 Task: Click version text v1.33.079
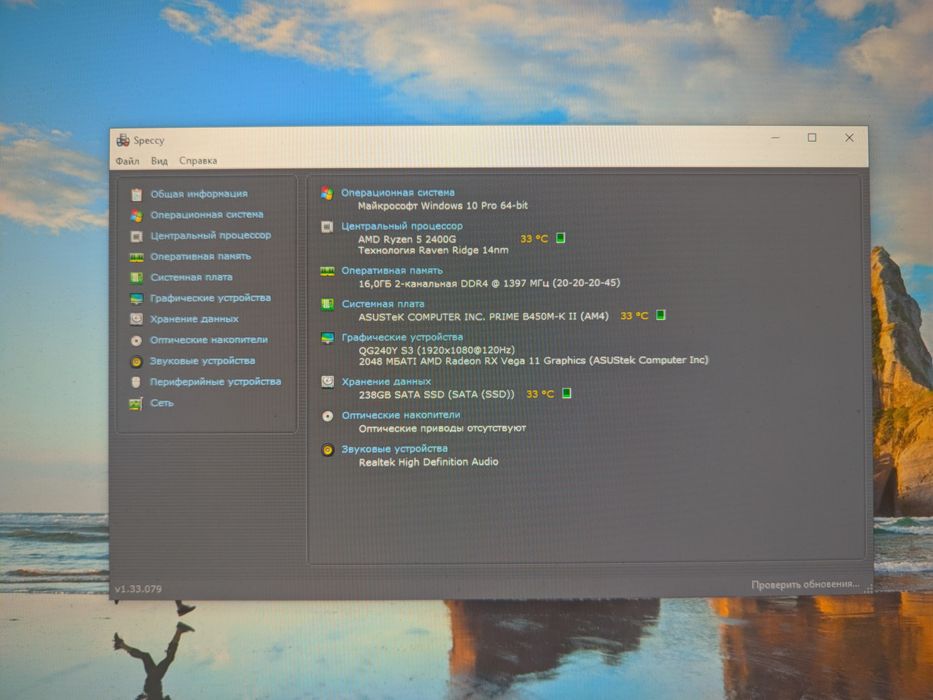point(138,589)
